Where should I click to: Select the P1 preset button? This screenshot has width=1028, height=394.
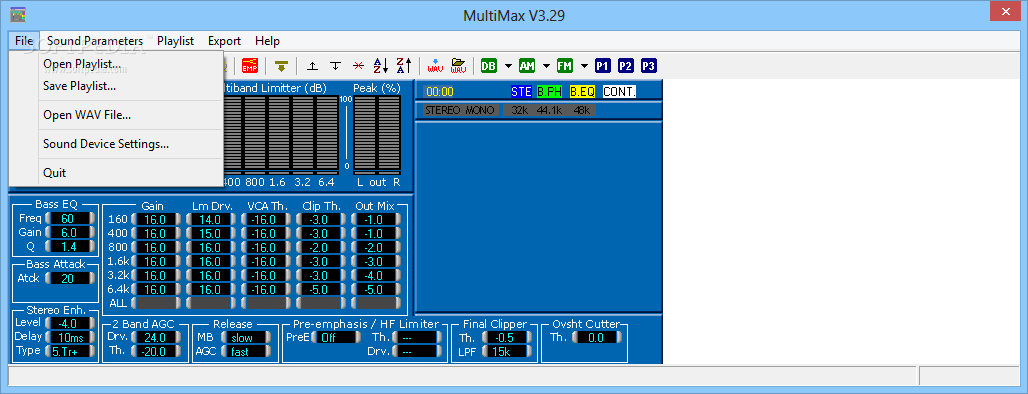pos(603,66)
